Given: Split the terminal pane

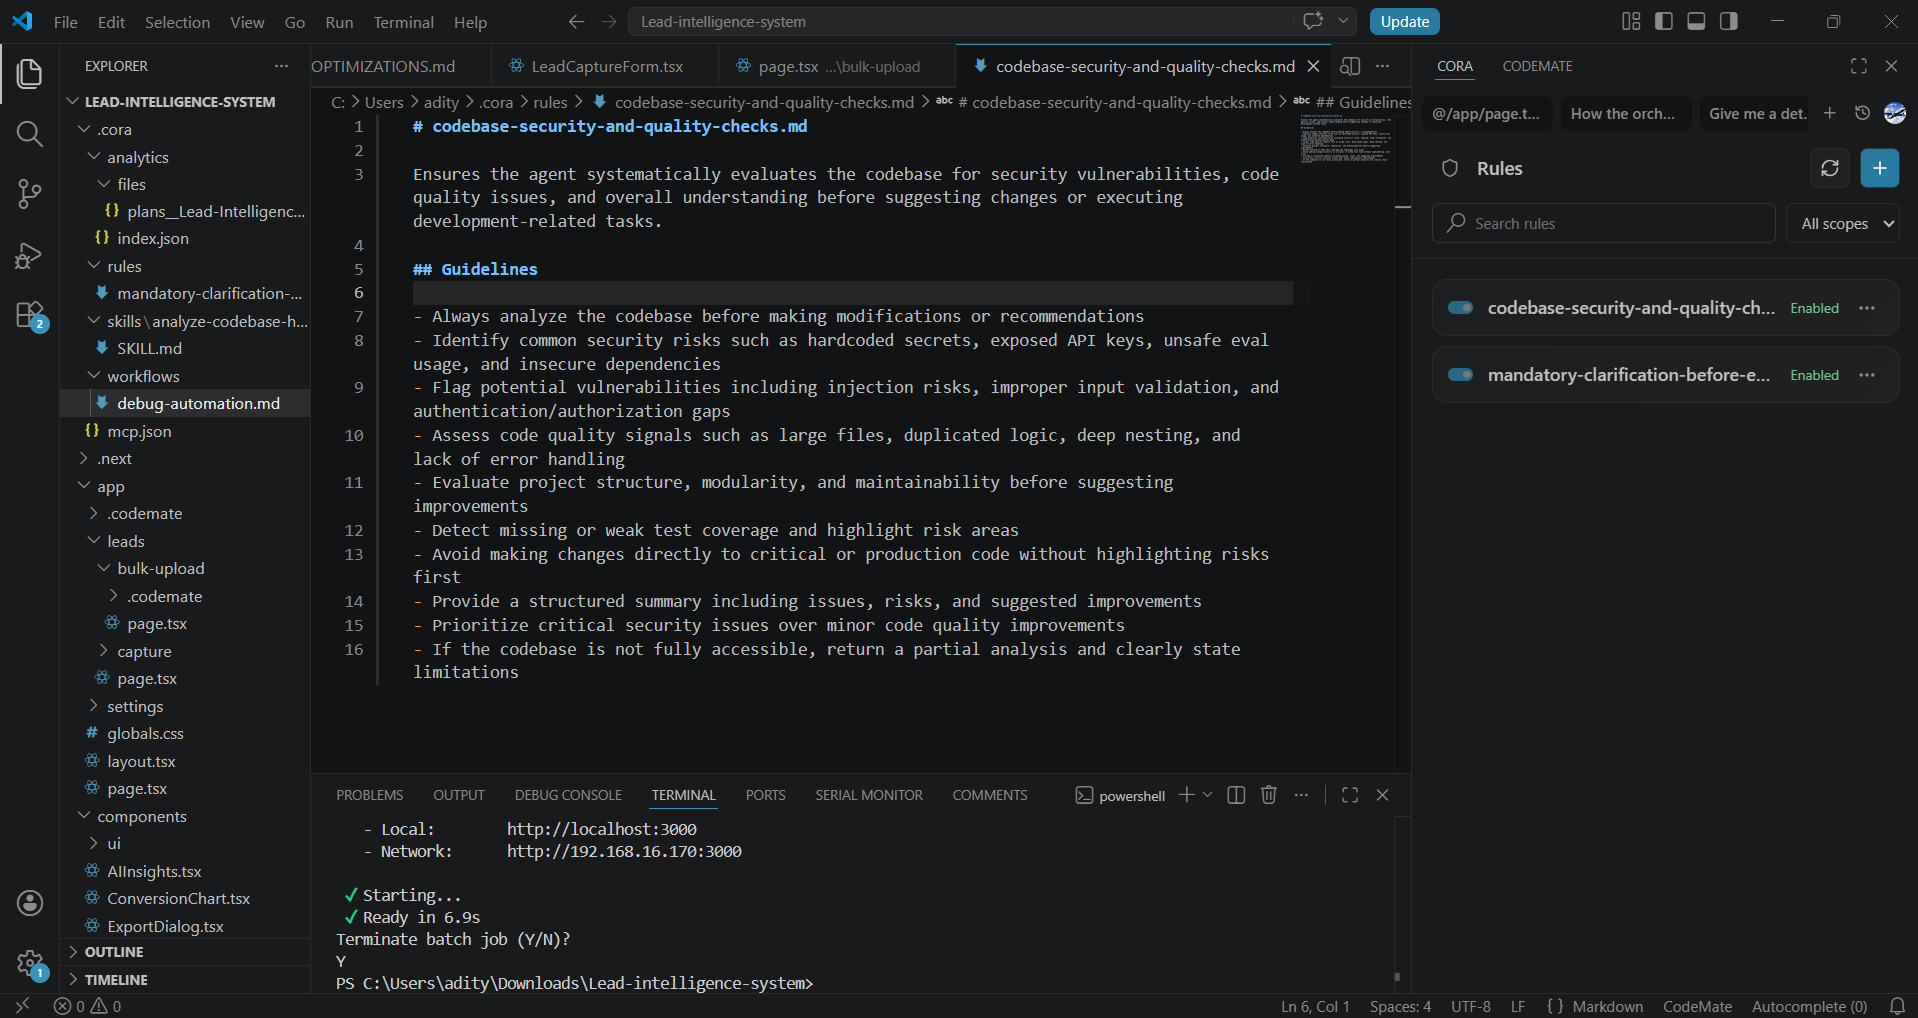Looking at the screenshot, I should (x=1236, y=795).
